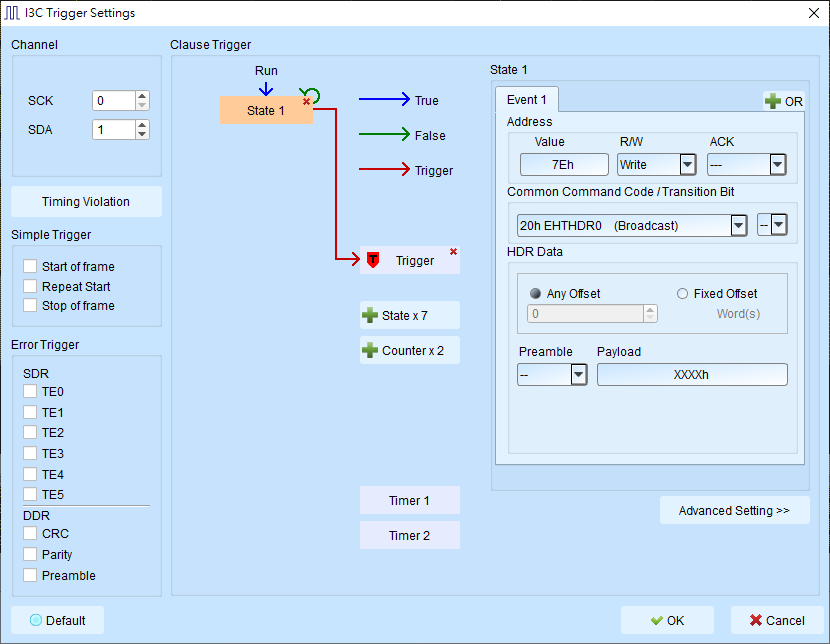Check the DDR CRC error trigger
The height and width of the screenshot is (644, 830).
(30, 533)
